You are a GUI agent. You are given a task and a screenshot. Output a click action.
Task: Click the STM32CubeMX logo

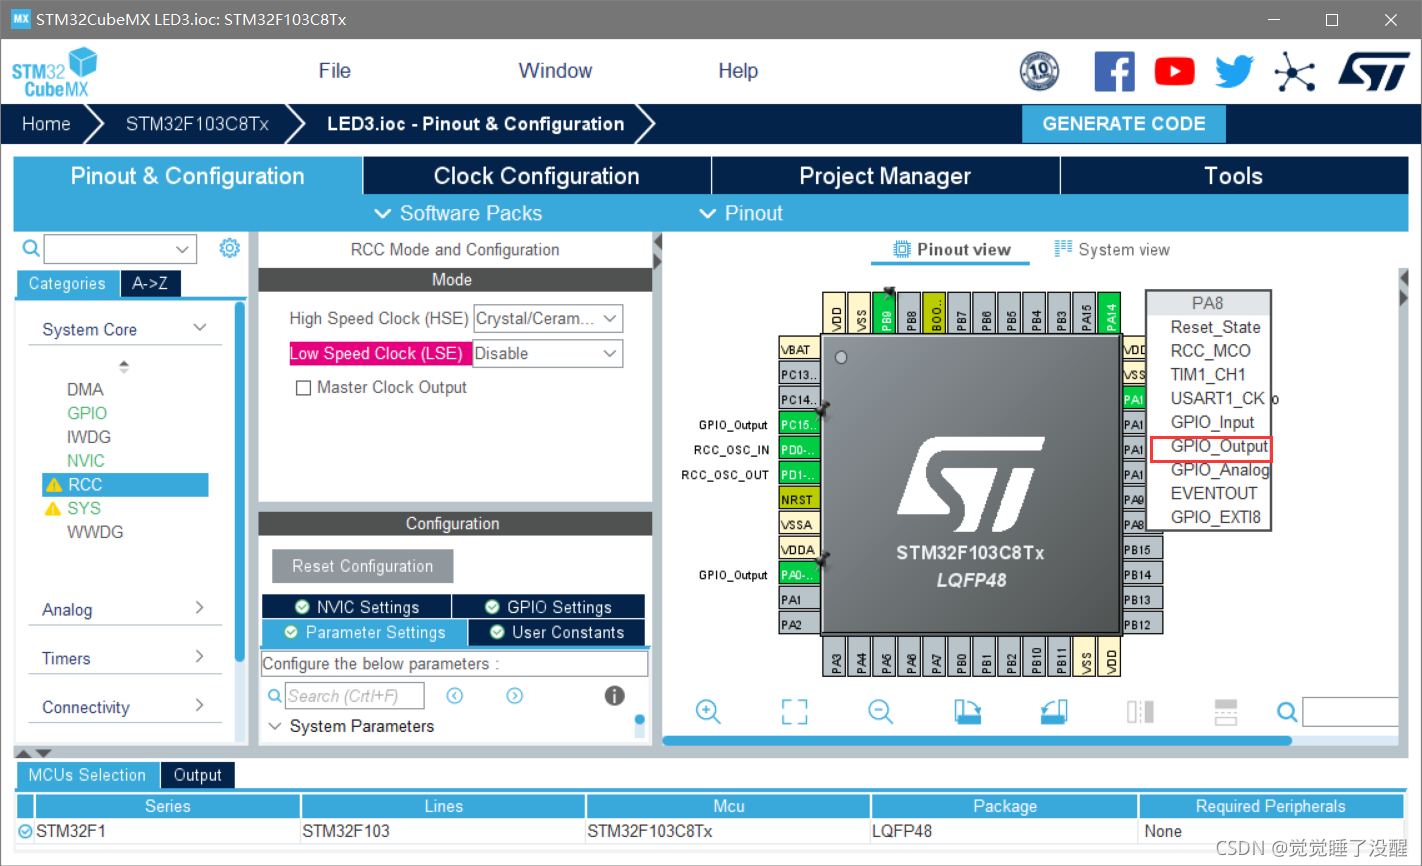point(54,73)
